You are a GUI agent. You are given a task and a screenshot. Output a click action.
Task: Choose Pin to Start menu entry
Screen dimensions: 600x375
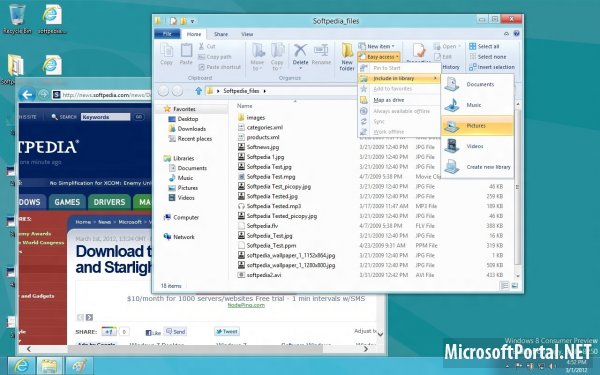pos(399,68)
